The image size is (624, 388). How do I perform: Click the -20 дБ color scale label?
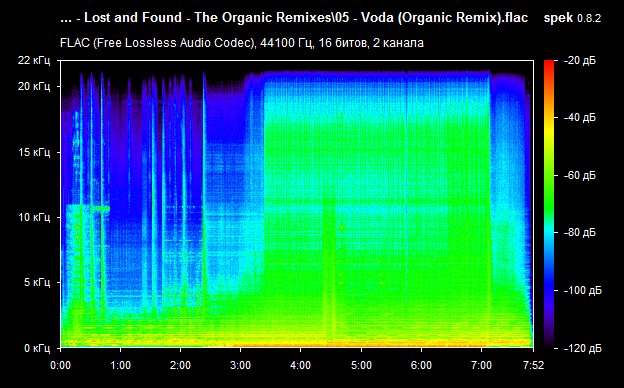tap(579, 60)
